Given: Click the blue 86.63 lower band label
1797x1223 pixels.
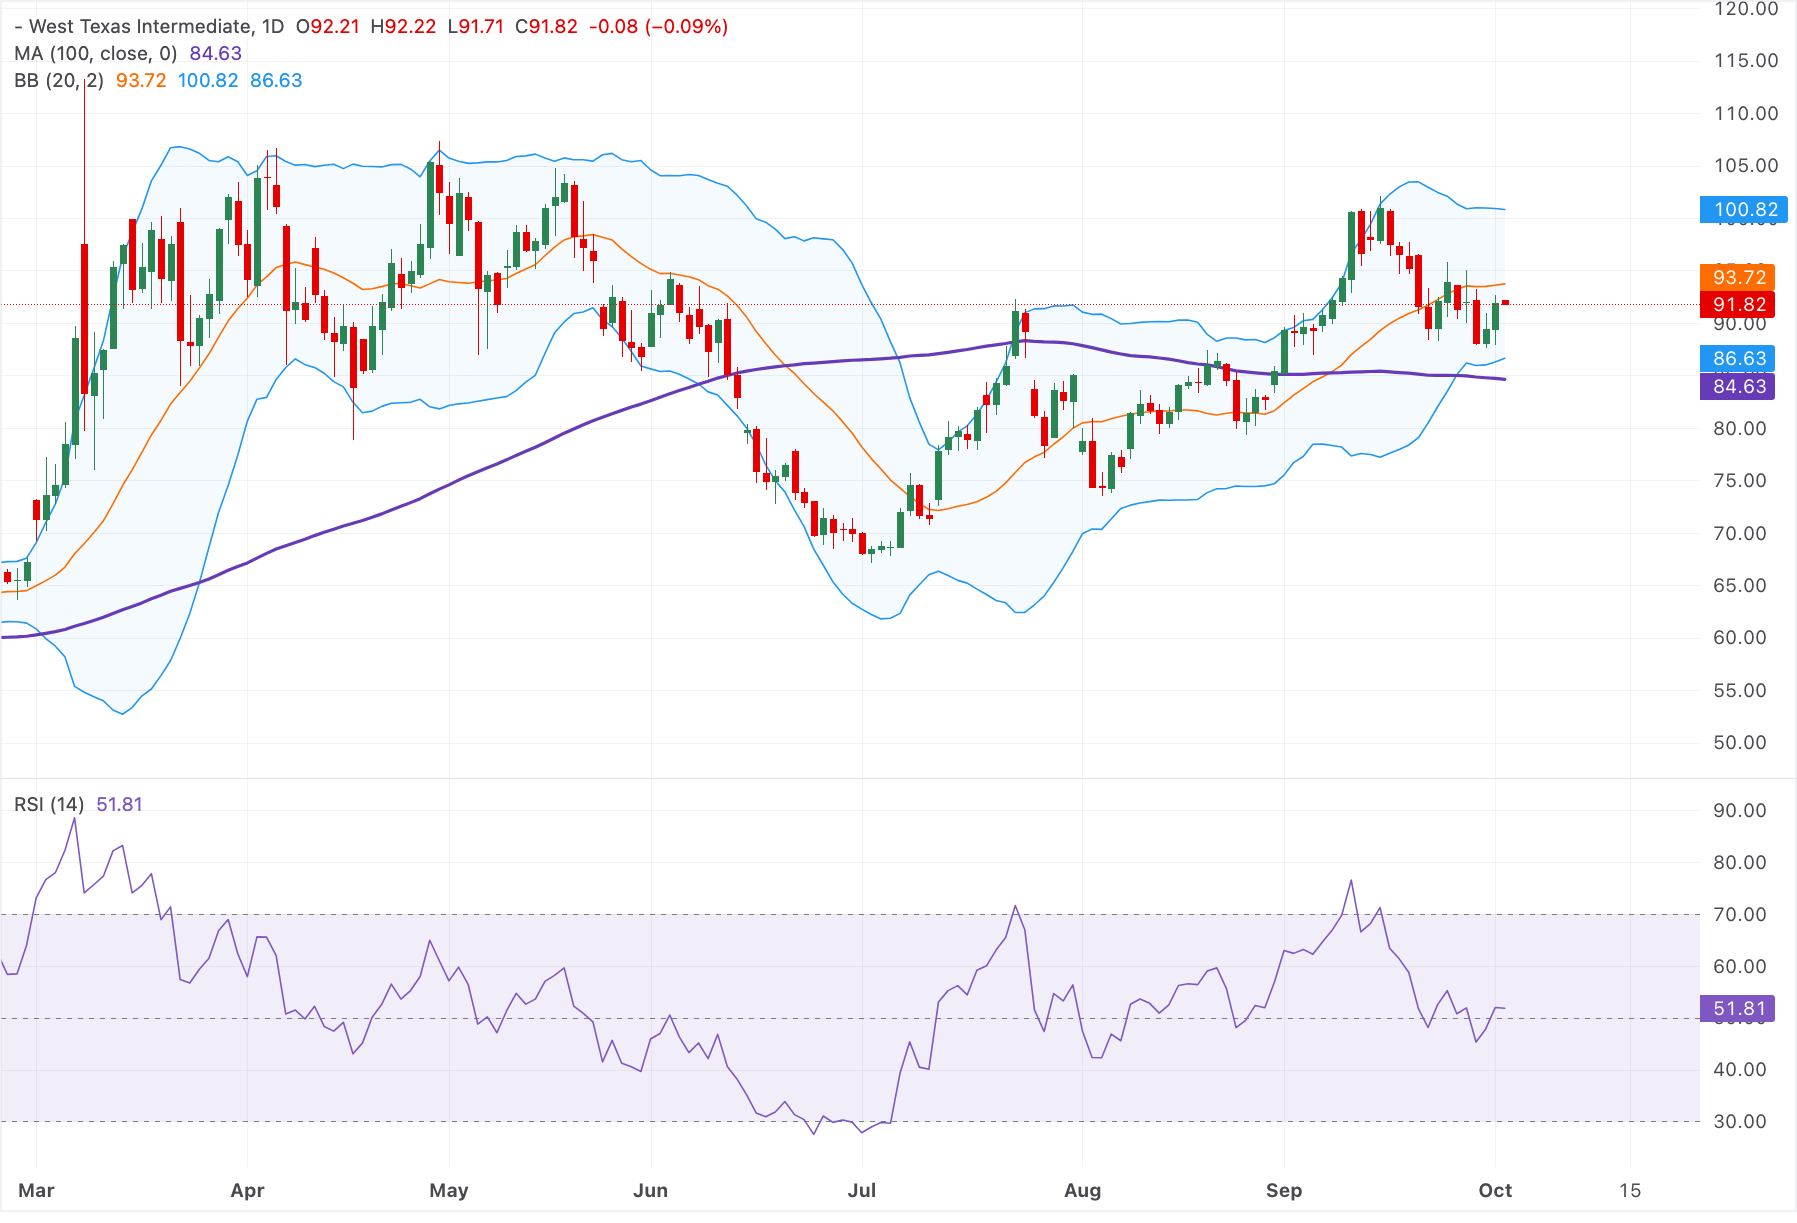Looking at the screenshot, I should (1738, 358).
